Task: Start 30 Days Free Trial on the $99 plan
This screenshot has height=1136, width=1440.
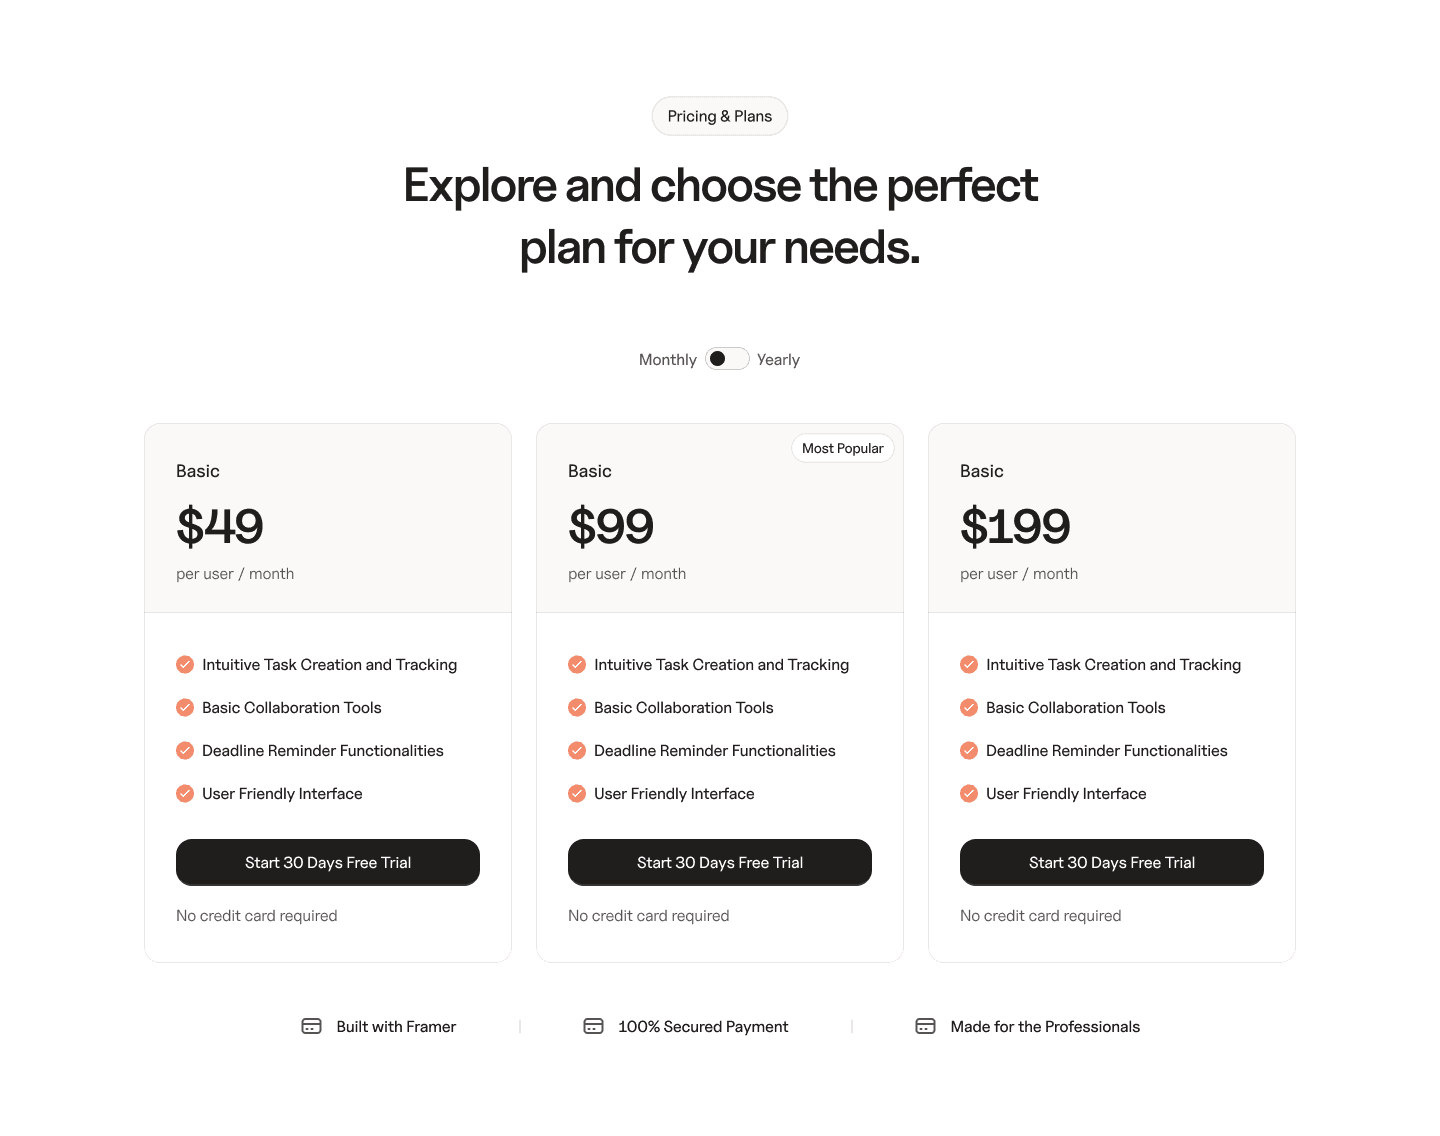Action: 719,862
